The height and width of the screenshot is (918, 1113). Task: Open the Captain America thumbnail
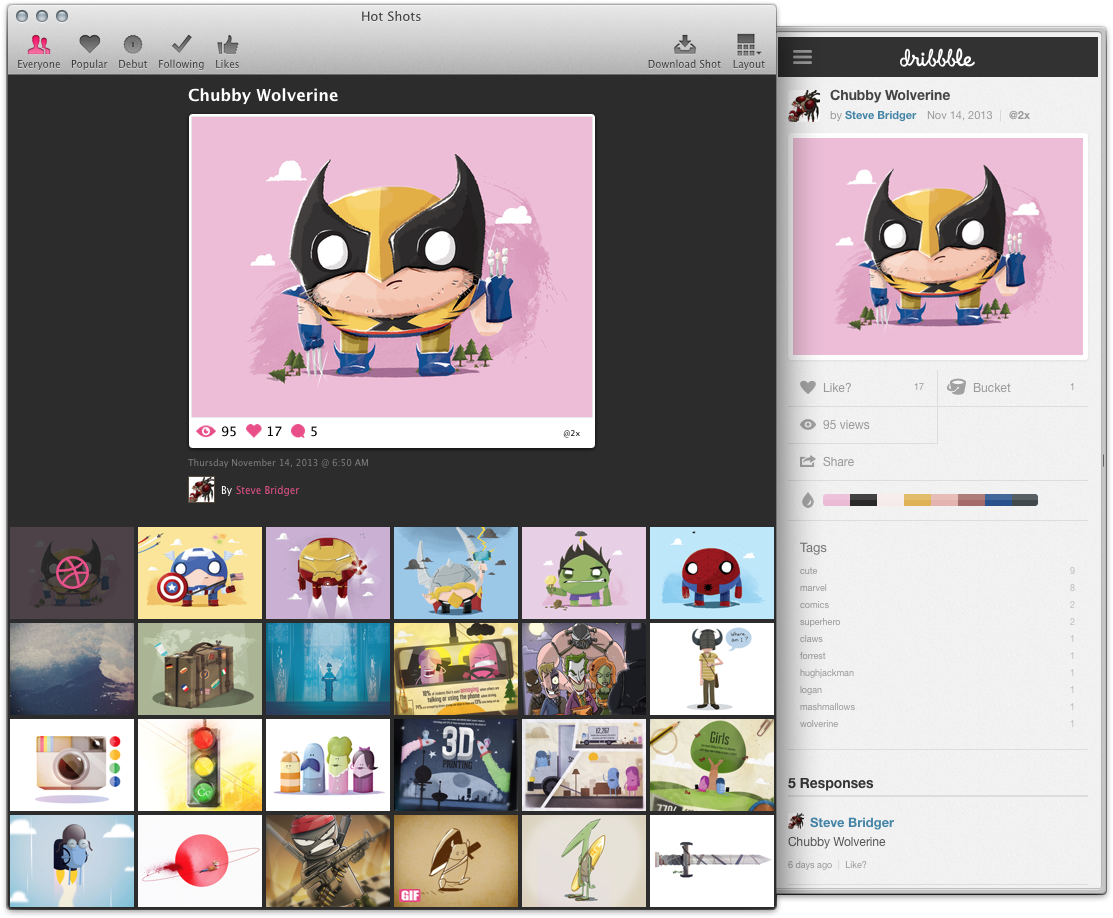pyautogui.click(x=199, y=573)
